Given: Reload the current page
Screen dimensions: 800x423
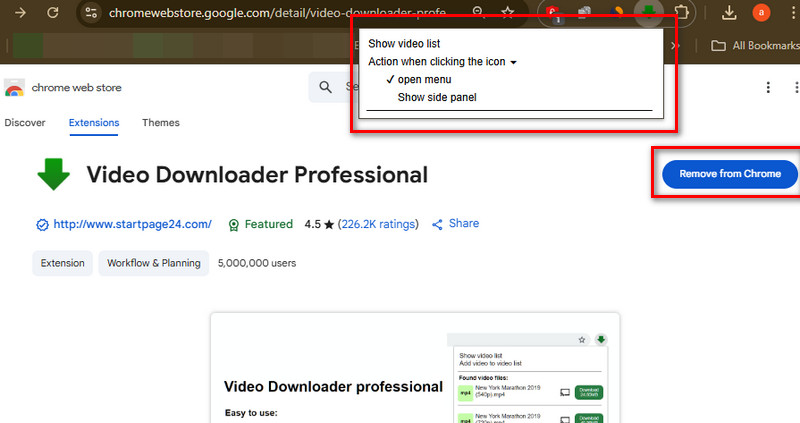Looking at the screenshot, I should pyautogui.click(x=53, y=12).
